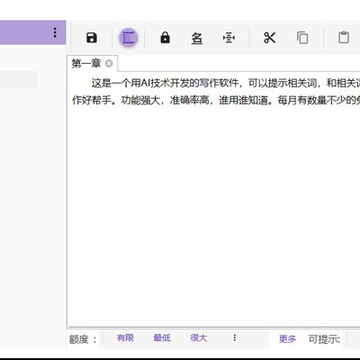360x360 pixels.
Task: Click the Paste clipboard icon
Action: [x=344, y=37]
